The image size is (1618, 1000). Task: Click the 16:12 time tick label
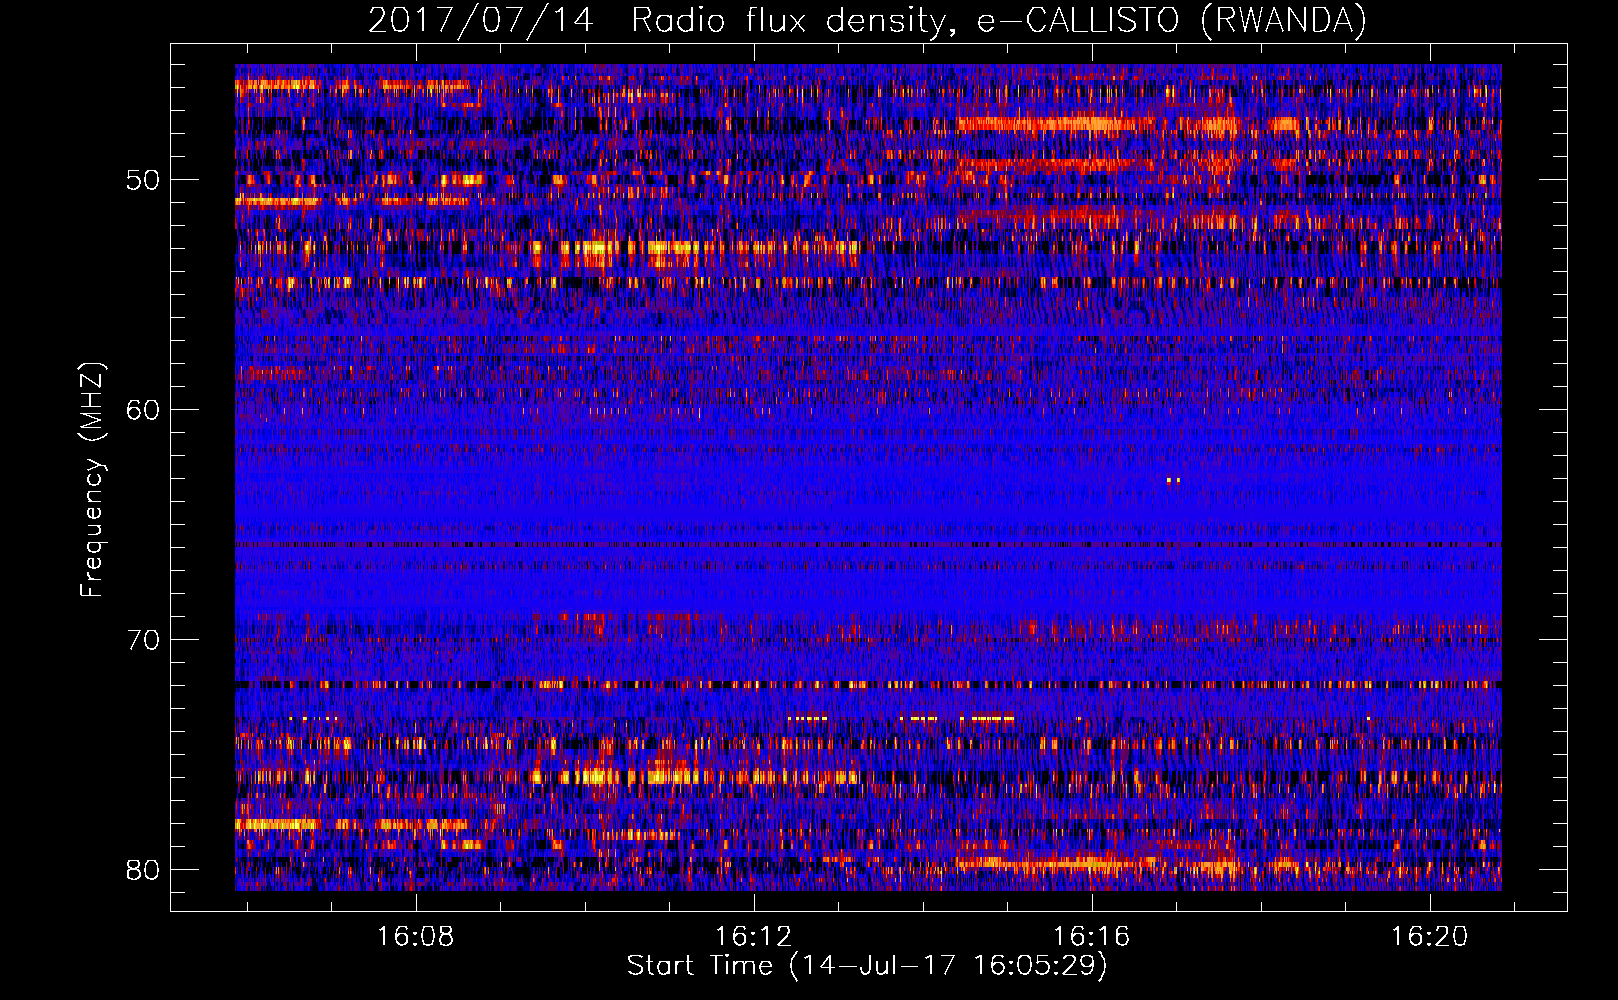pos(754,937)
